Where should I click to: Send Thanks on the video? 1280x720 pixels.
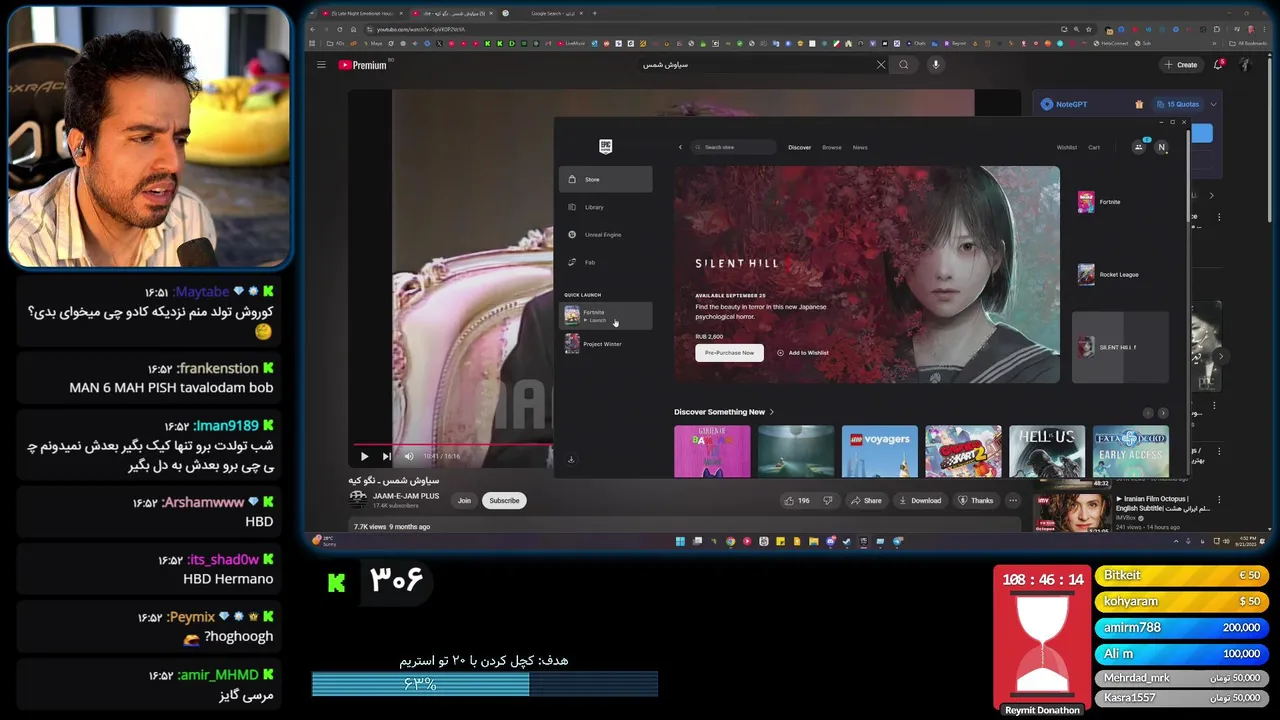tap(976, 500)
